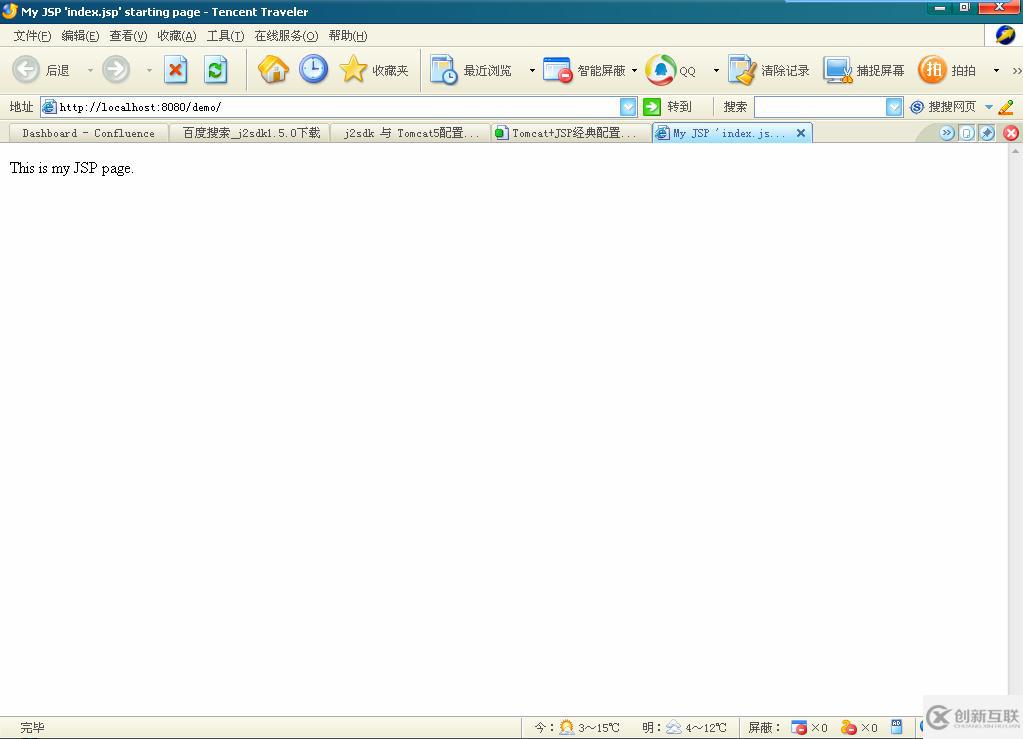Go to the Home page icon
Screen dimensions: 1023x739
coord(273,69)
